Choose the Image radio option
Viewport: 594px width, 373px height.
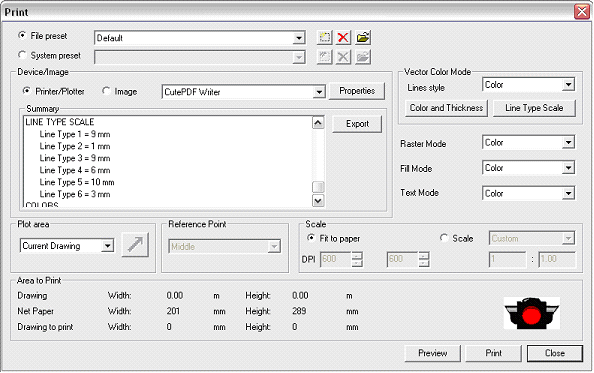106,91
